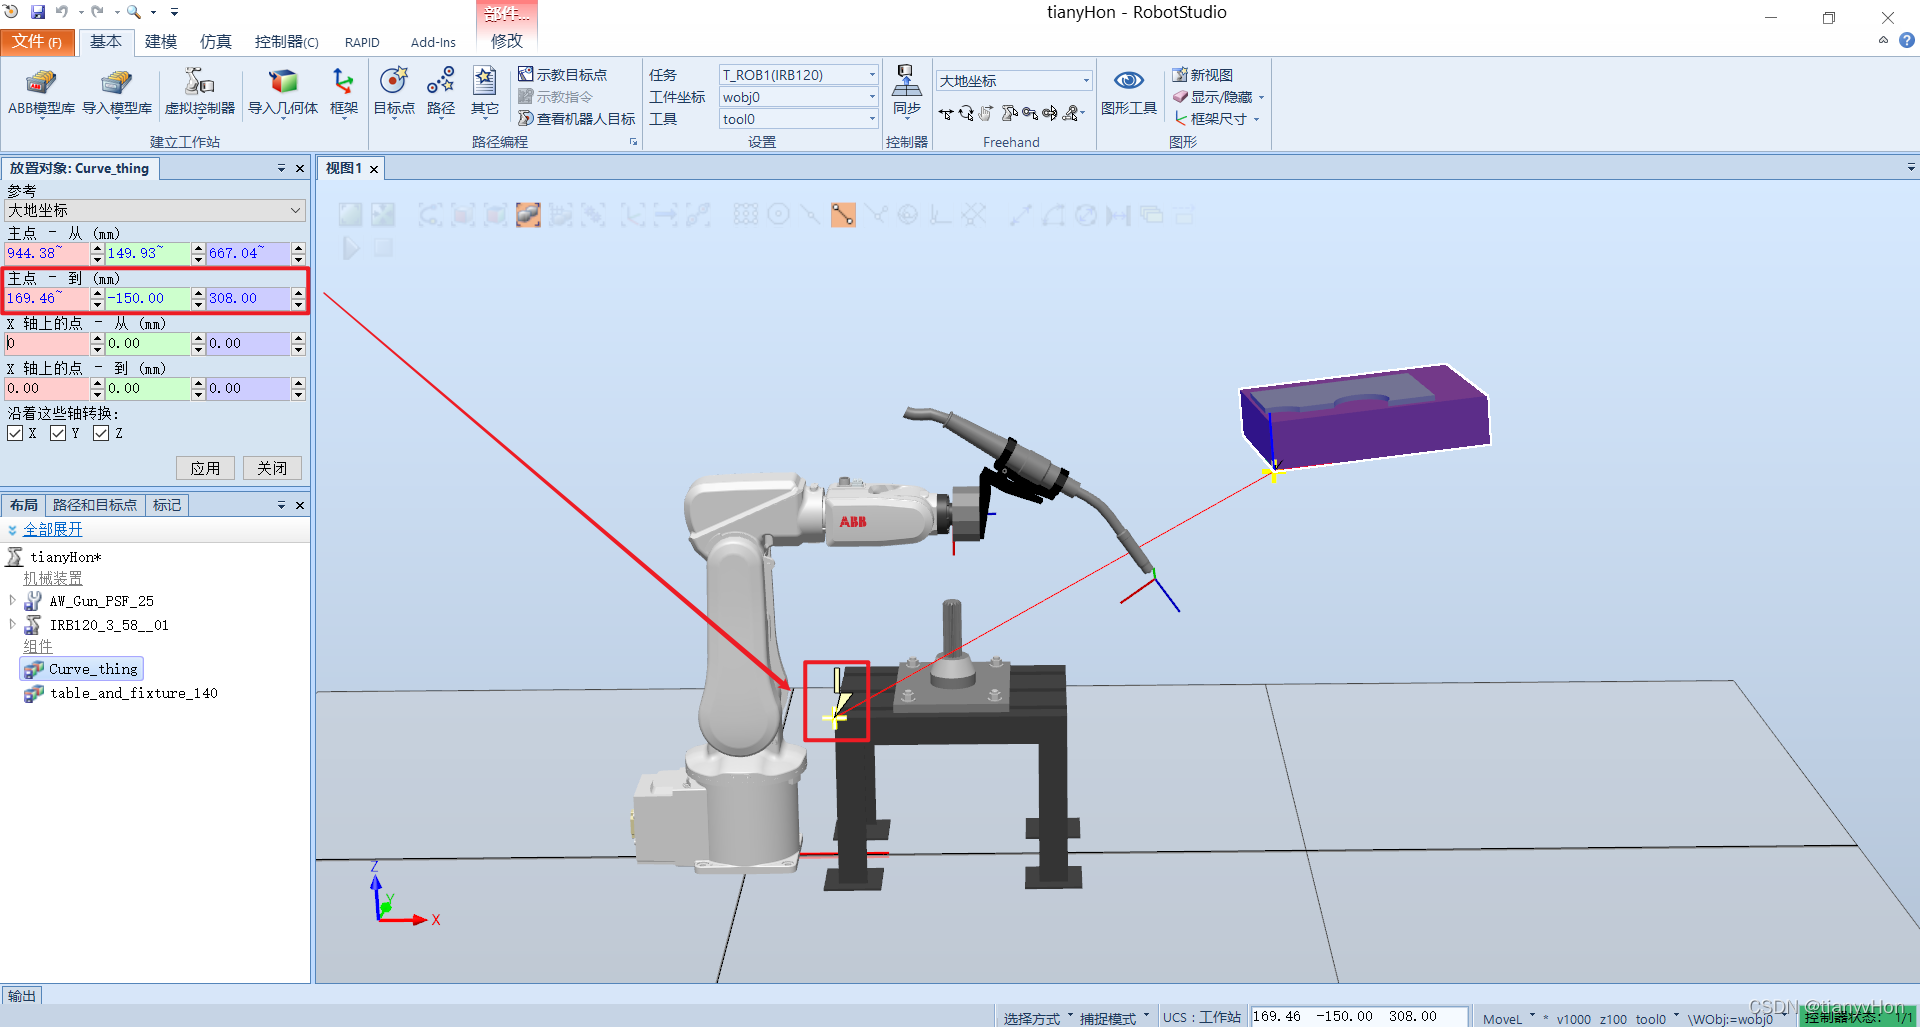Open the 控制器 (Controller) ribbon tab
1920x1027 pixels.
tap(286, 42)
